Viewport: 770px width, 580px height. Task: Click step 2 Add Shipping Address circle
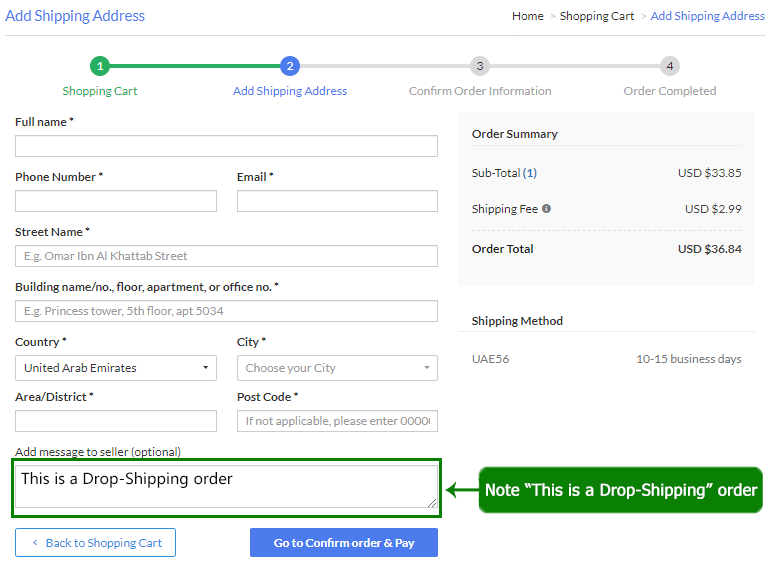(290, 66)
